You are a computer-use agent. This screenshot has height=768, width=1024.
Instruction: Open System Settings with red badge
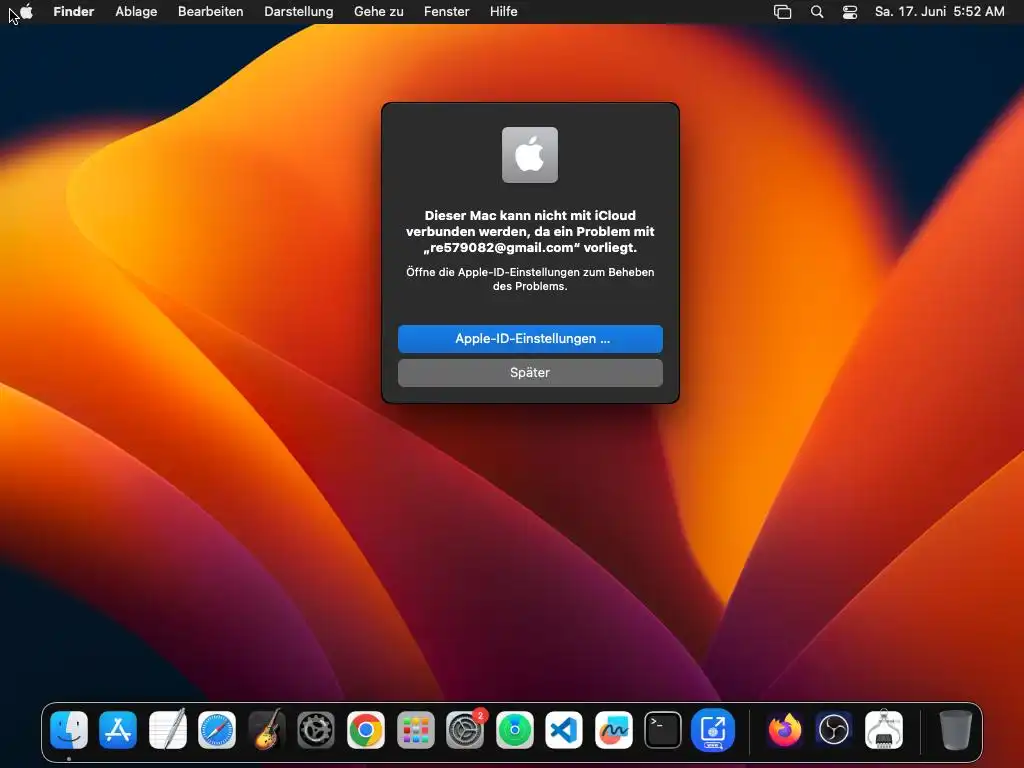coord(465,729)
